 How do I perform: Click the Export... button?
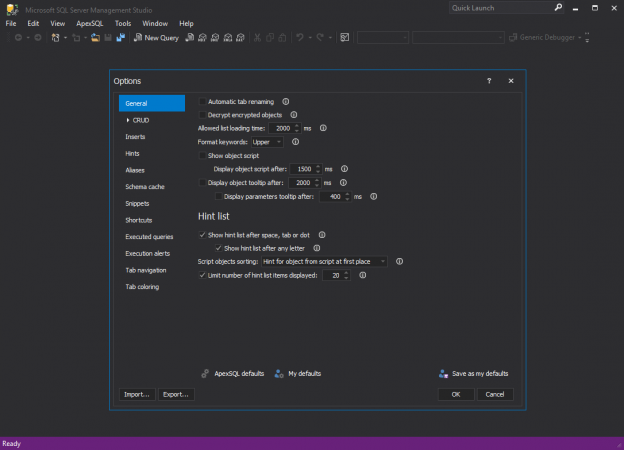(176, 394)
